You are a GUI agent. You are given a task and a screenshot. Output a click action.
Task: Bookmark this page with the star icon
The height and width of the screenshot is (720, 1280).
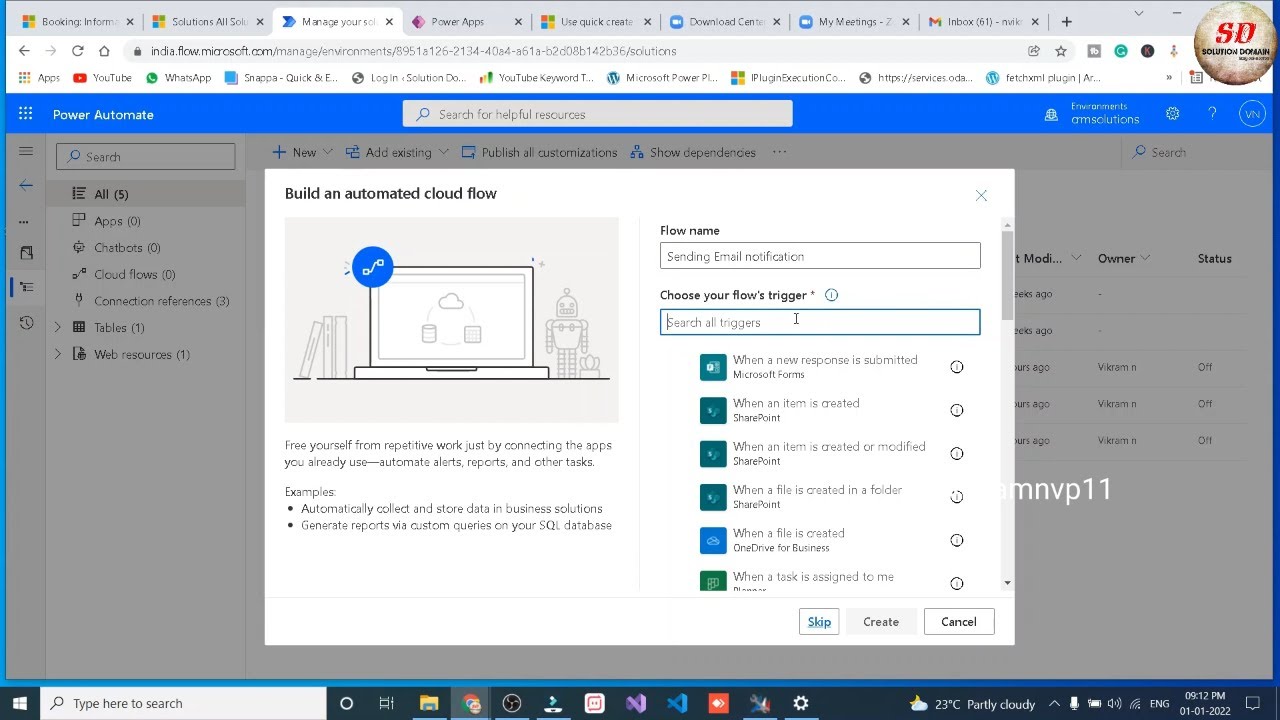(x=1061, y=51)
